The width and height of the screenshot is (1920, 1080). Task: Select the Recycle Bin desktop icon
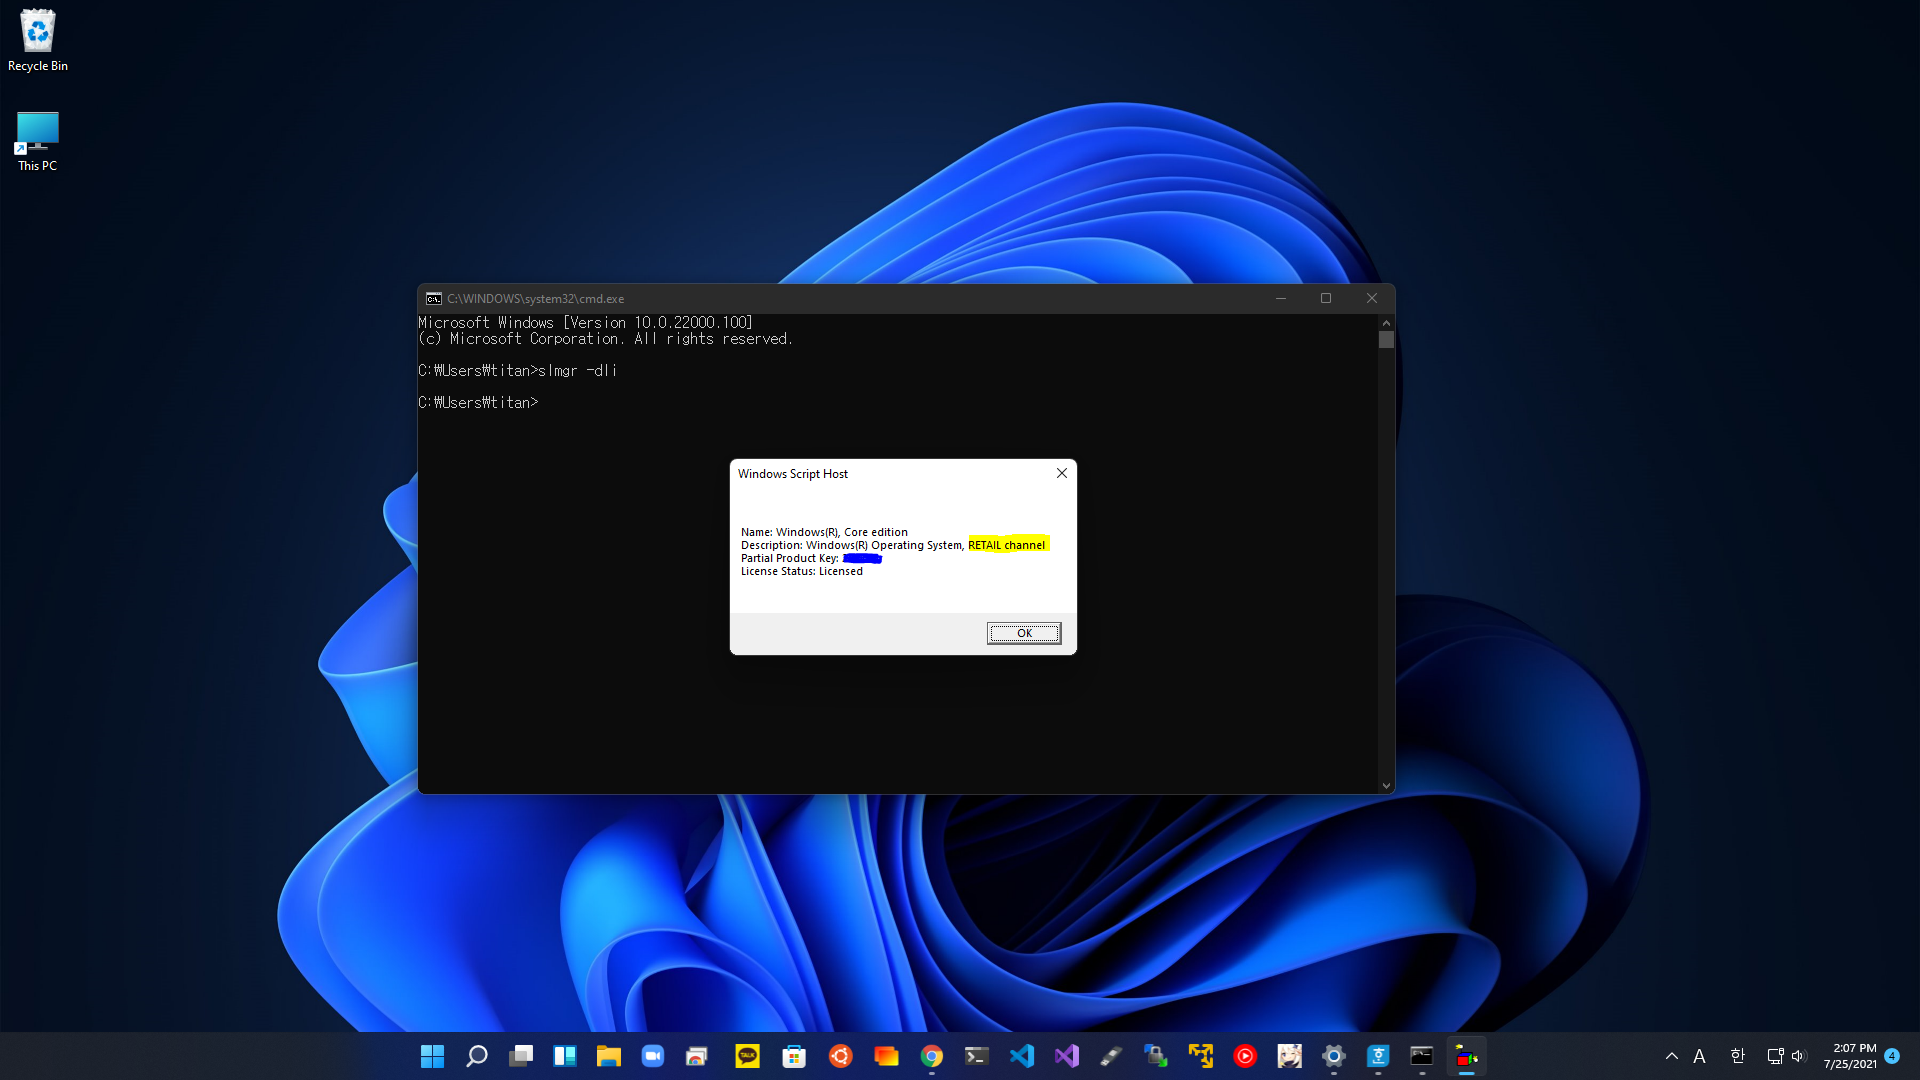38,41
